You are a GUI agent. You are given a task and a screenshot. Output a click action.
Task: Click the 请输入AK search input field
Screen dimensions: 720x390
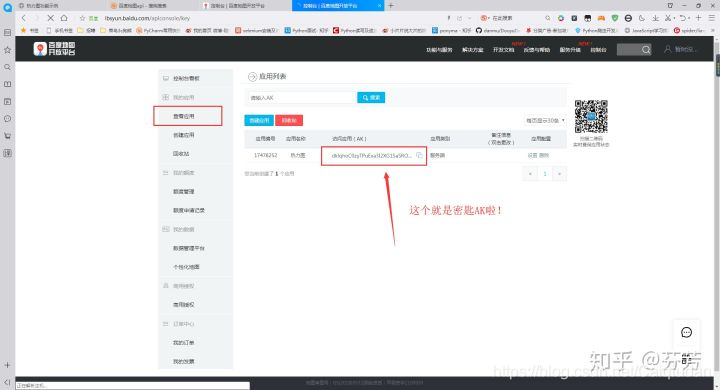click(302, 97)
